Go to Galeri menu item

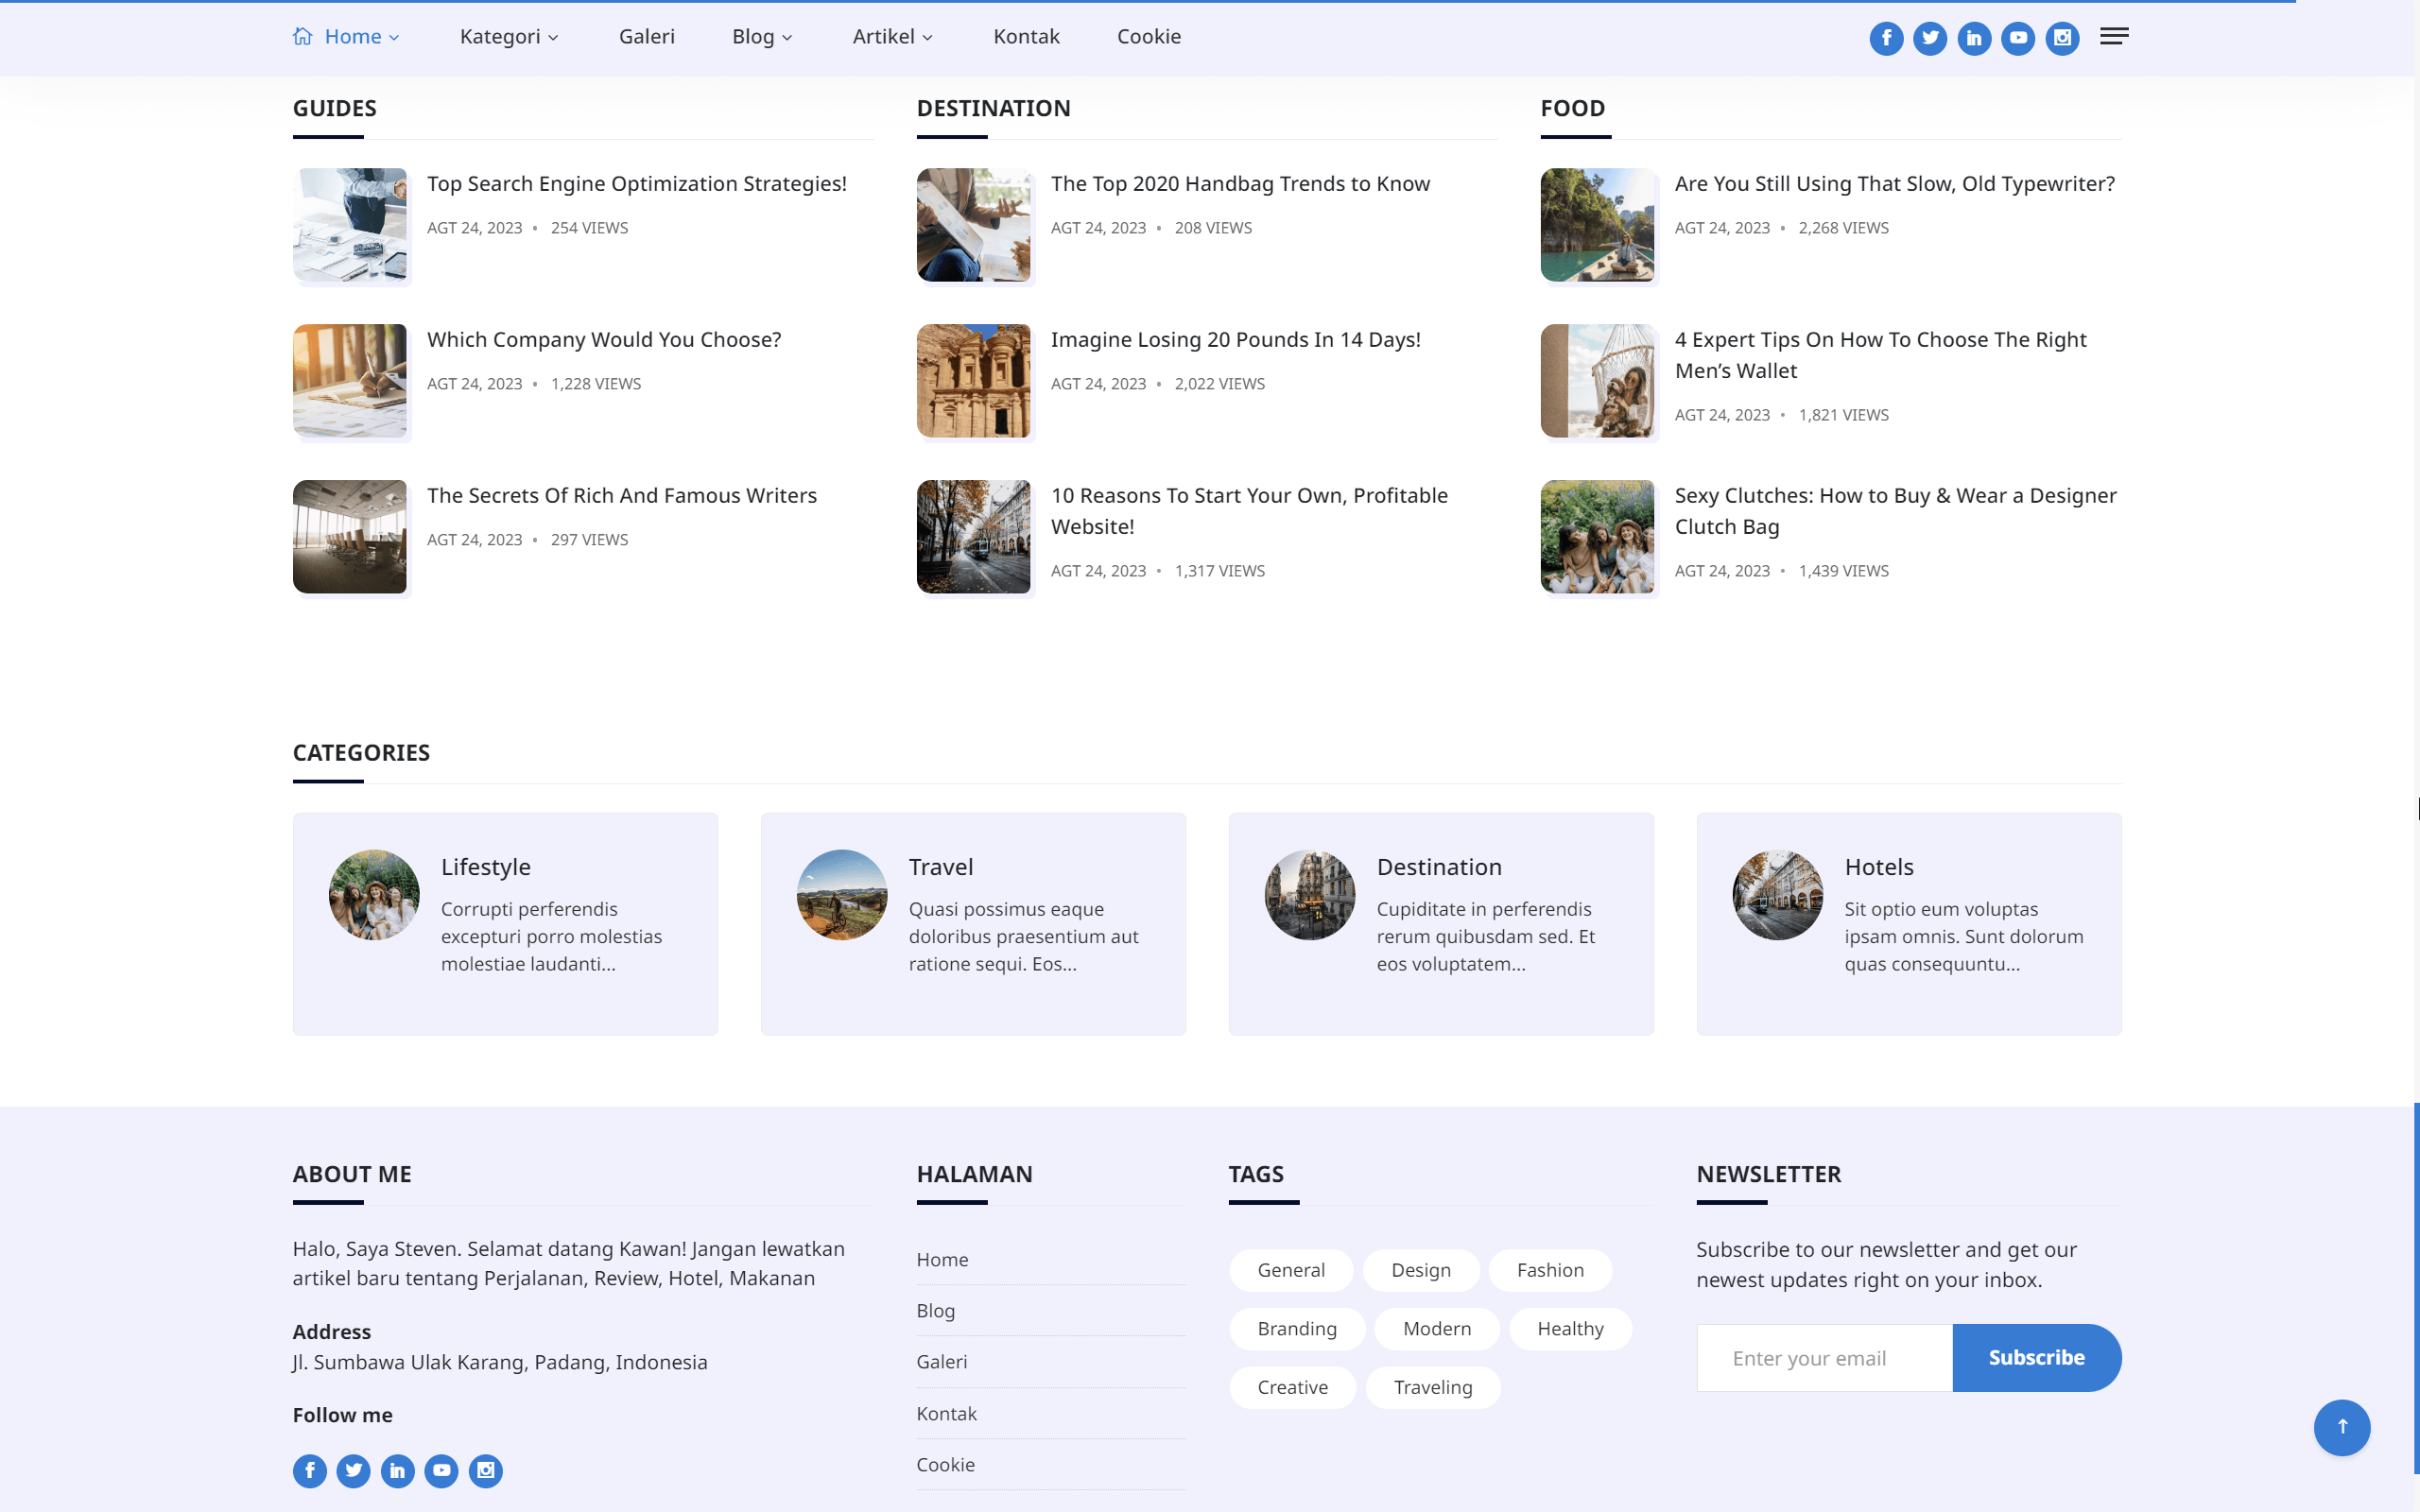click(646, 37)
